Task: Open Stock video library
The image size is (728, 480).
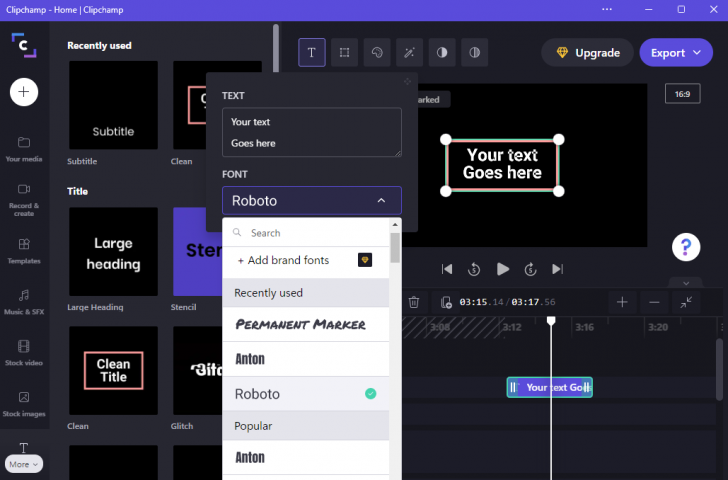Action: [x=24, y=353]
